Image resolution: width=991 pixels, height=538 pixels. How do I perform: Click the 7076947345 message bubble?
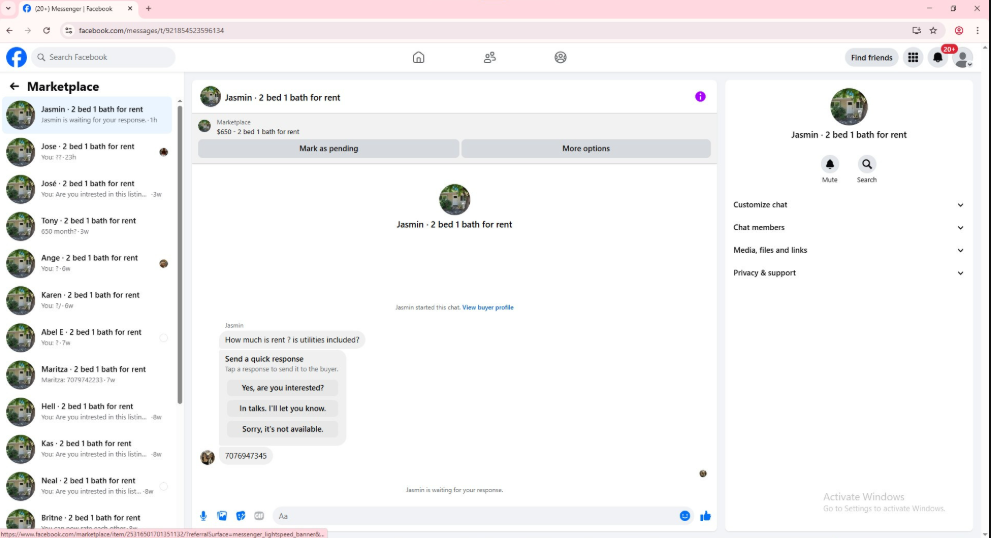[246, 456]
